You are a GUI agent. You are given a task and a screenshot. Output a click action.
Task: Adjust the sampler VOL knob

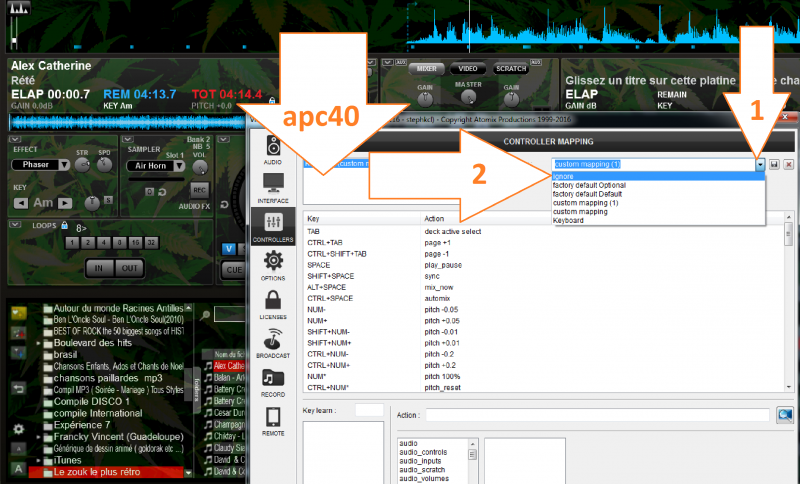[x=200, y=167]
